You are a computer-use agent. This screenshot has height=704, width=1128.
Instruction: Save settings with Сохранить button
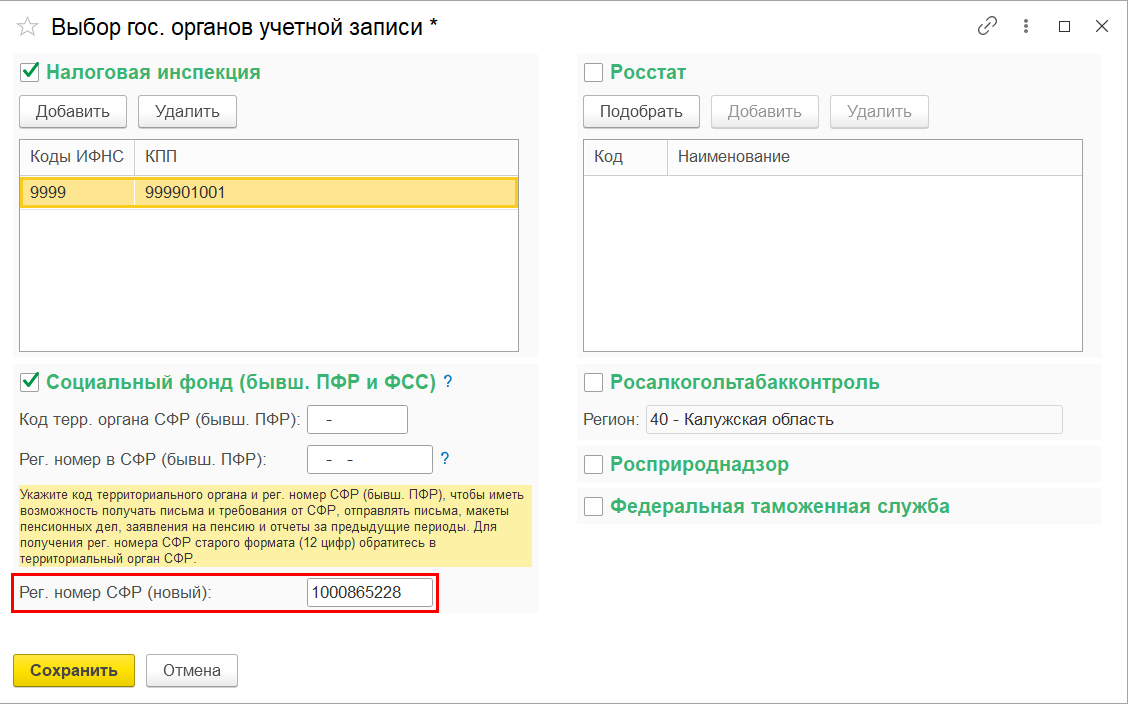pos(73,670)
